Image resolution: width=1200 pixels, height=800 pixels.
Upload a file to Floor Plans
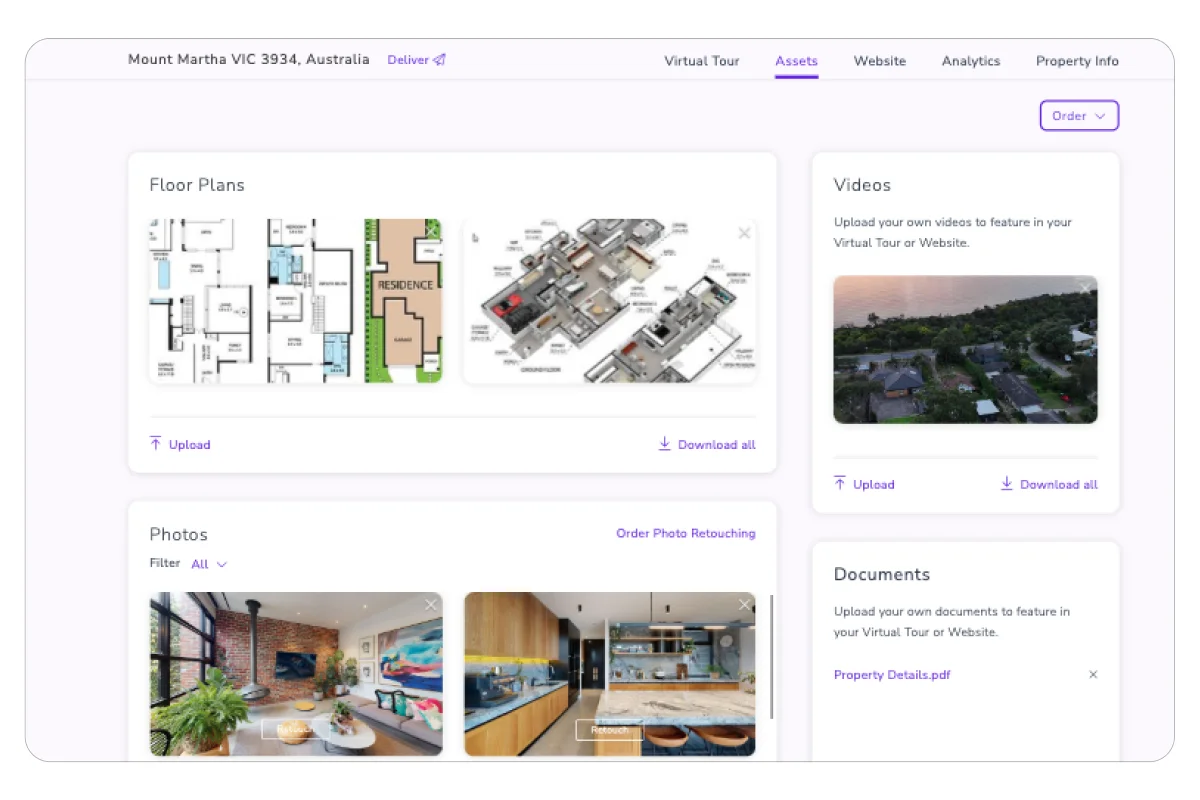[180, 445]
